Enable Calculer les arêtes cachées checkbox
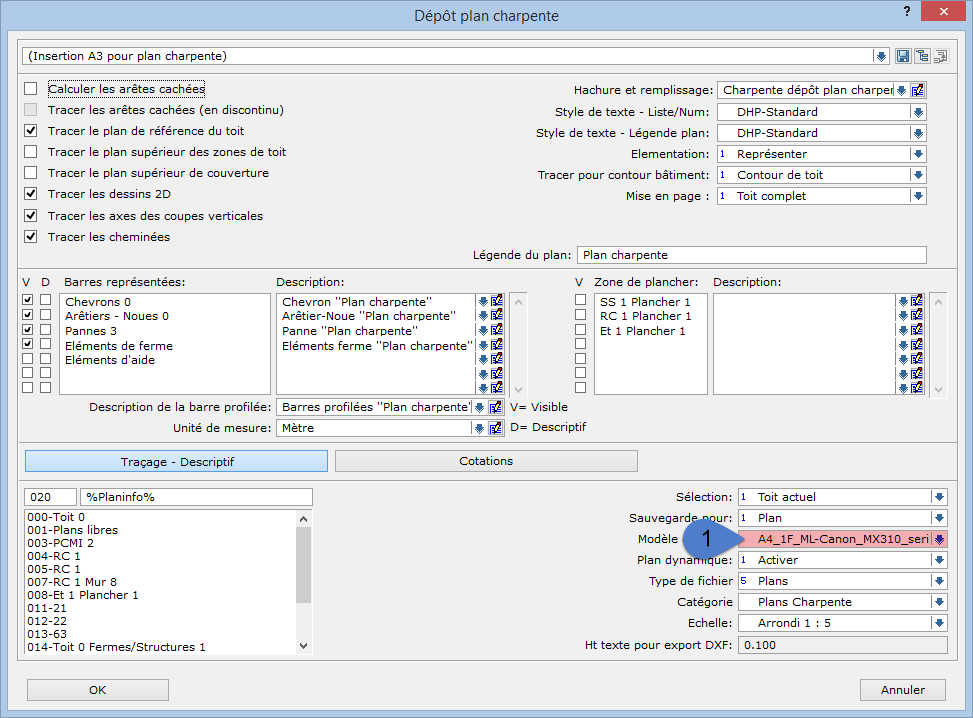Screen dimensions: 973x718 coord(31,89)
